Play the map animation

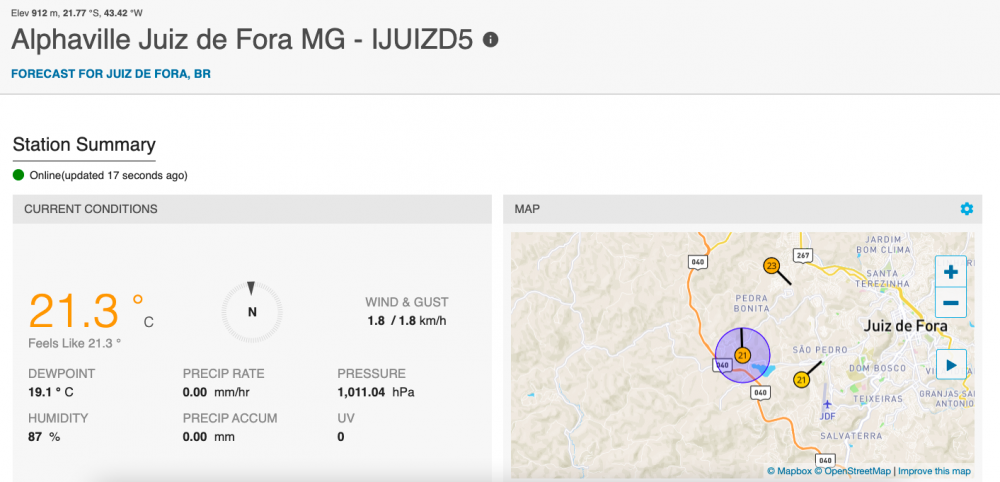coord(950,365)
